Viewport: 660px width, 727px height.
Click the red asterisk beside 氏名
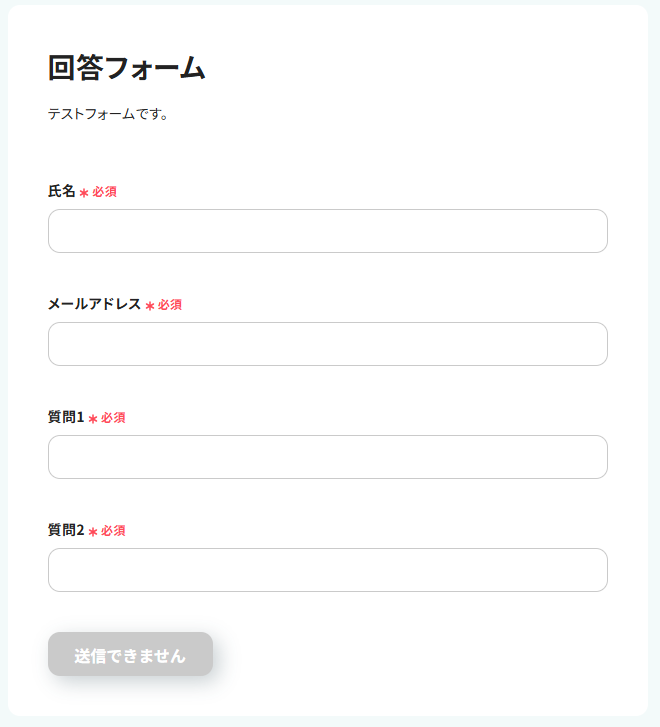tap(84, 192)
